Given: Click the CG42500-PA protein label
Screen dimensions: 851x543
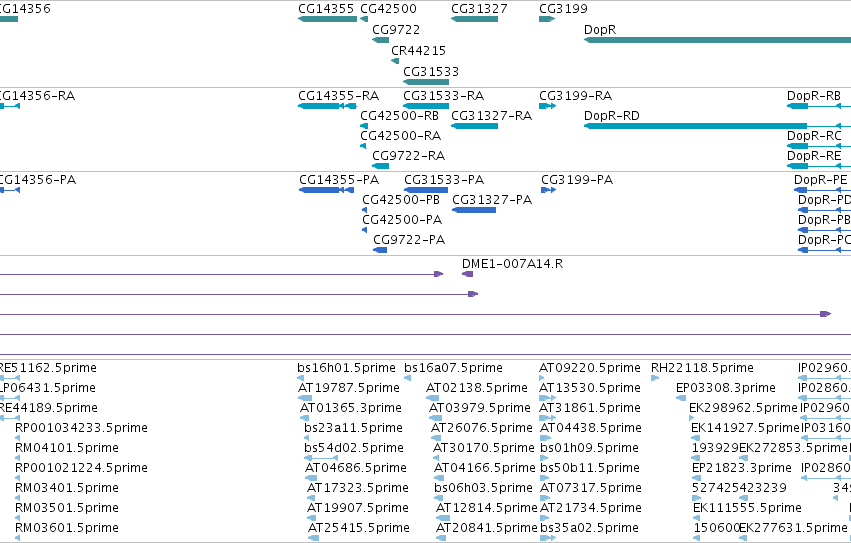Looking at the screenshot, I should pos(402,220).
